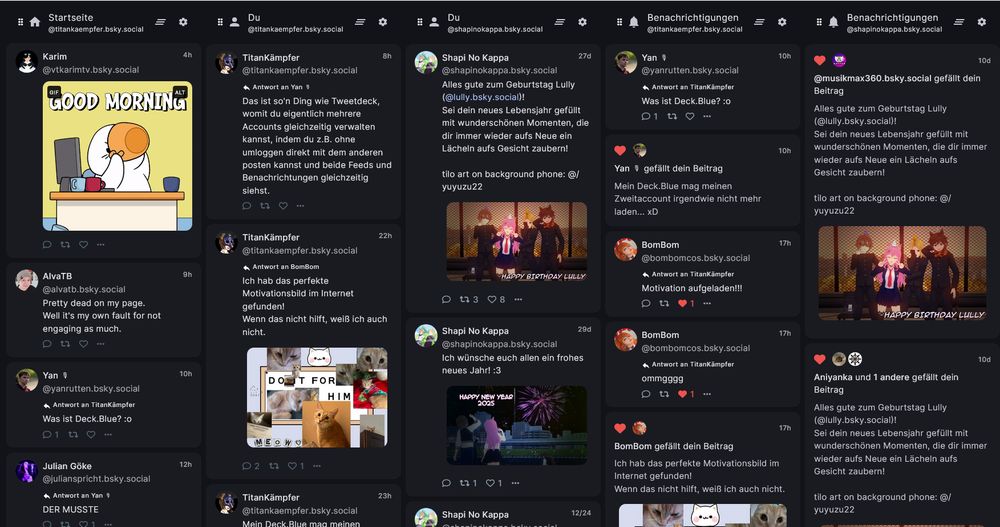The image size is (1000, 527).
Task: Unlike BomBom's ommgggg reply
Action: coord(686,394)
